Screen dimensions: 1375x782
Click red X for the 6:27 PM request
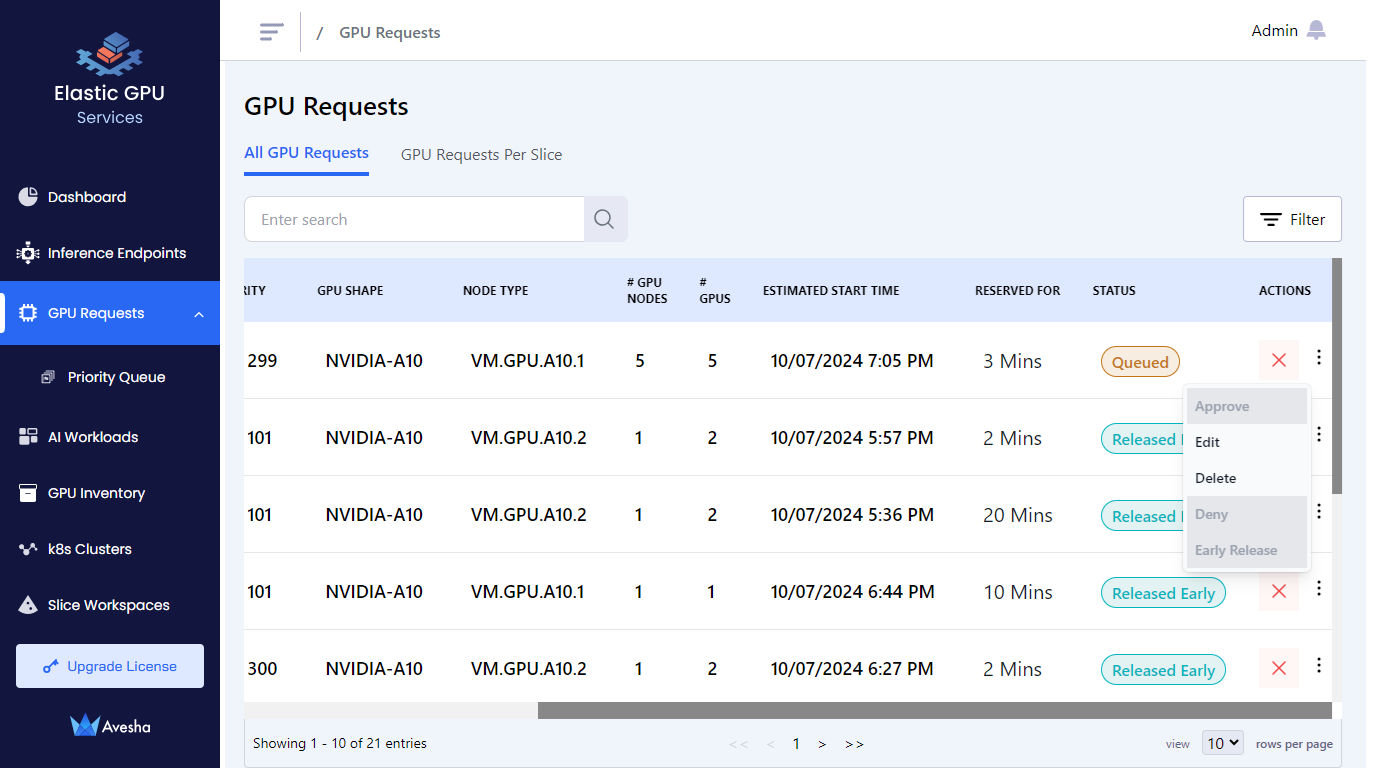pos(1278,668)
